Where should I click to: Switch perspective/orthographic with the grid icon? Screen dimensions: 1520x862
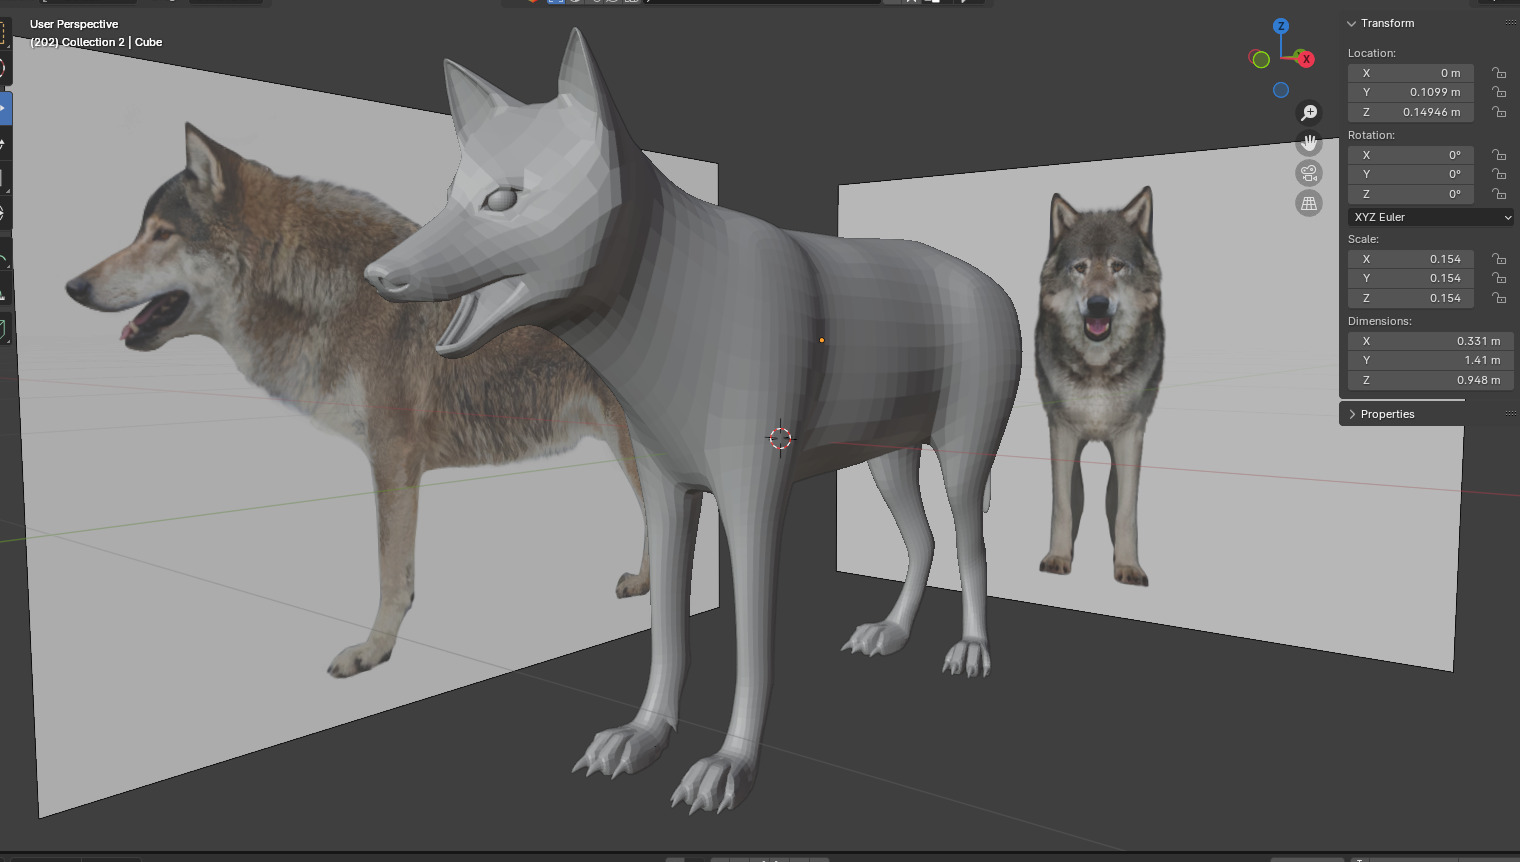(1309, 204)
